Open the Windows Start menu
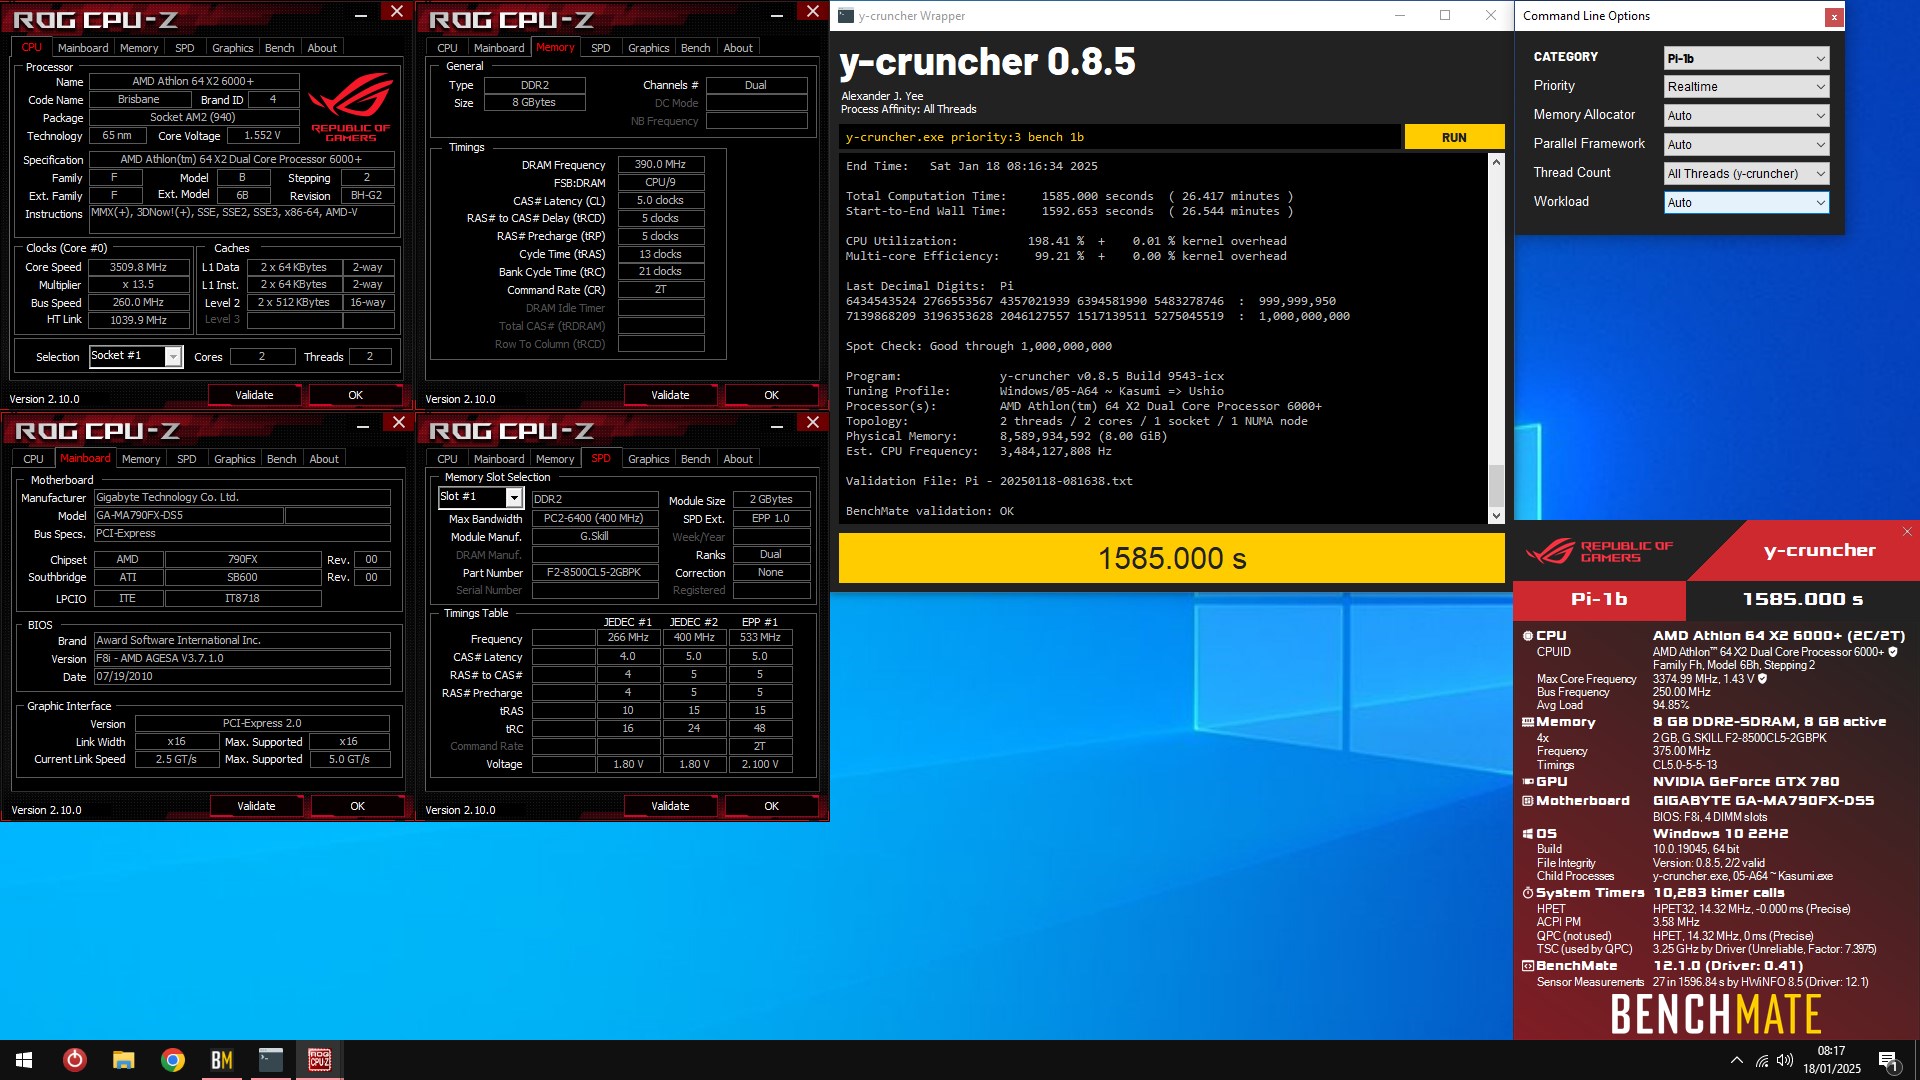This screenshot has height=1080, width=1920. [24, 1060]
